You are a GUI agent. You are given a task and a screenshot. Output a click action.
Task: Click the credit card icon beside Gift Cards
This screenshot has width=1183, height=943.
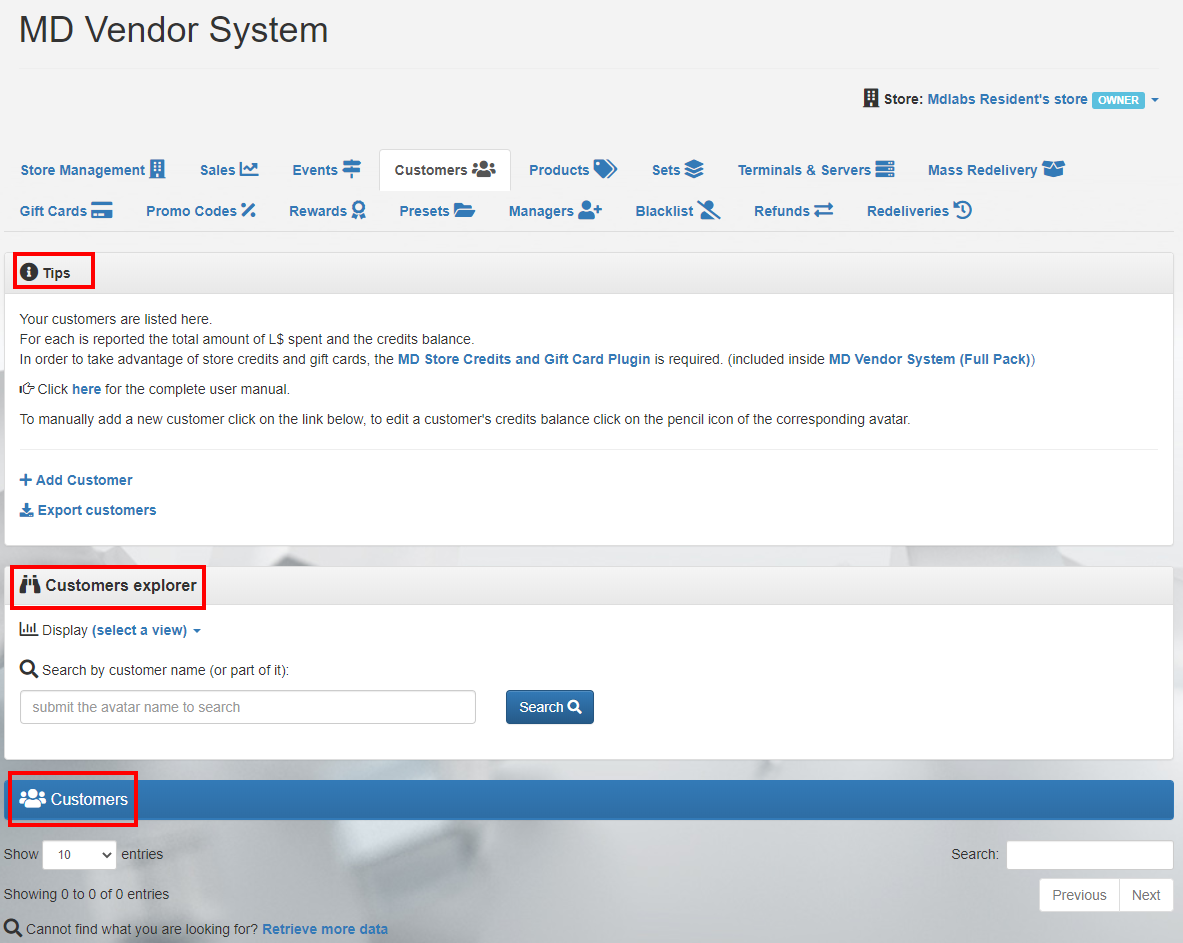coord(102,210)
